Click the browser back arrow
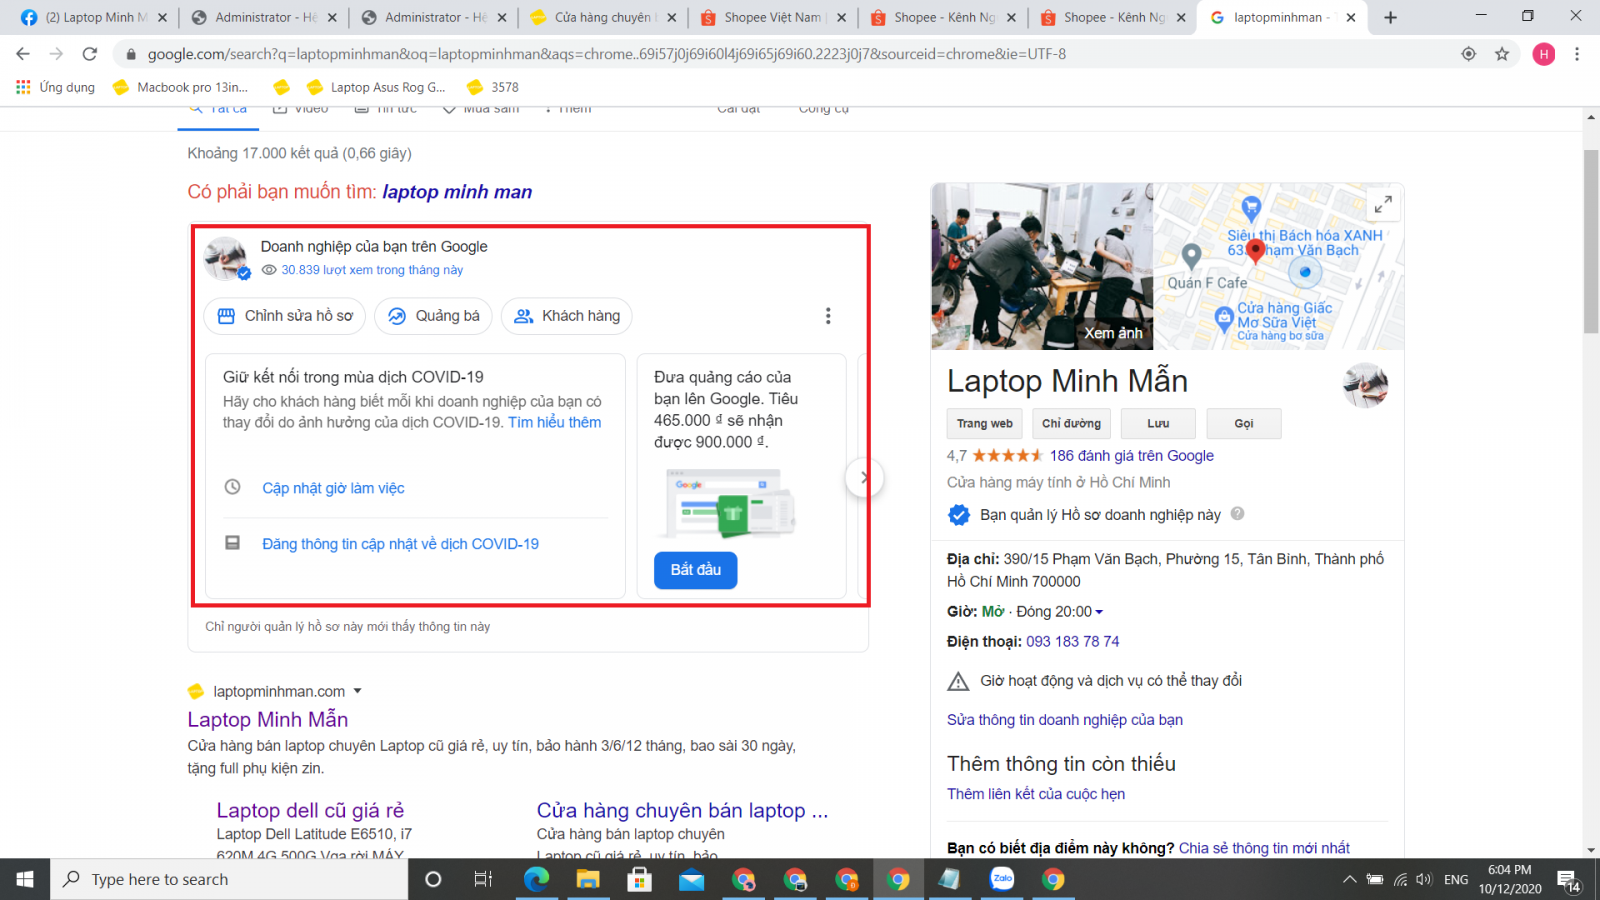The height and width of the screenshot is (900, 1600). point(23,54)
